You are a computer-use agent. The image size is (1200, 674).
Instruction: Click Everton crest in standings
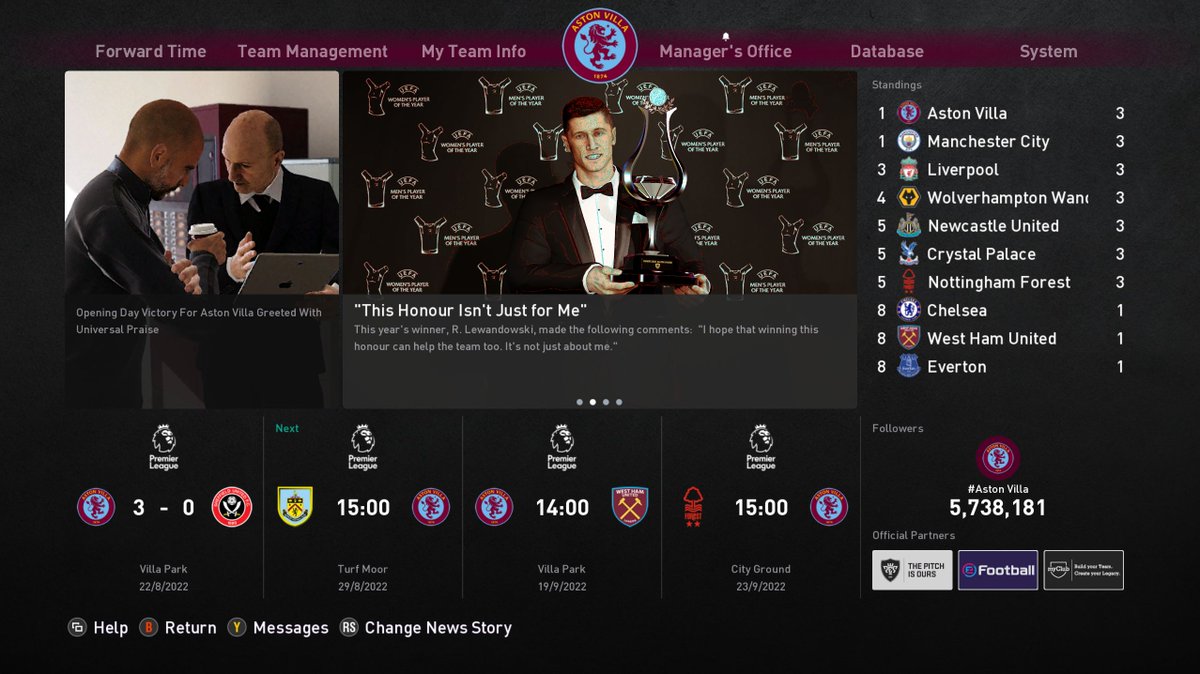[909, 366]
